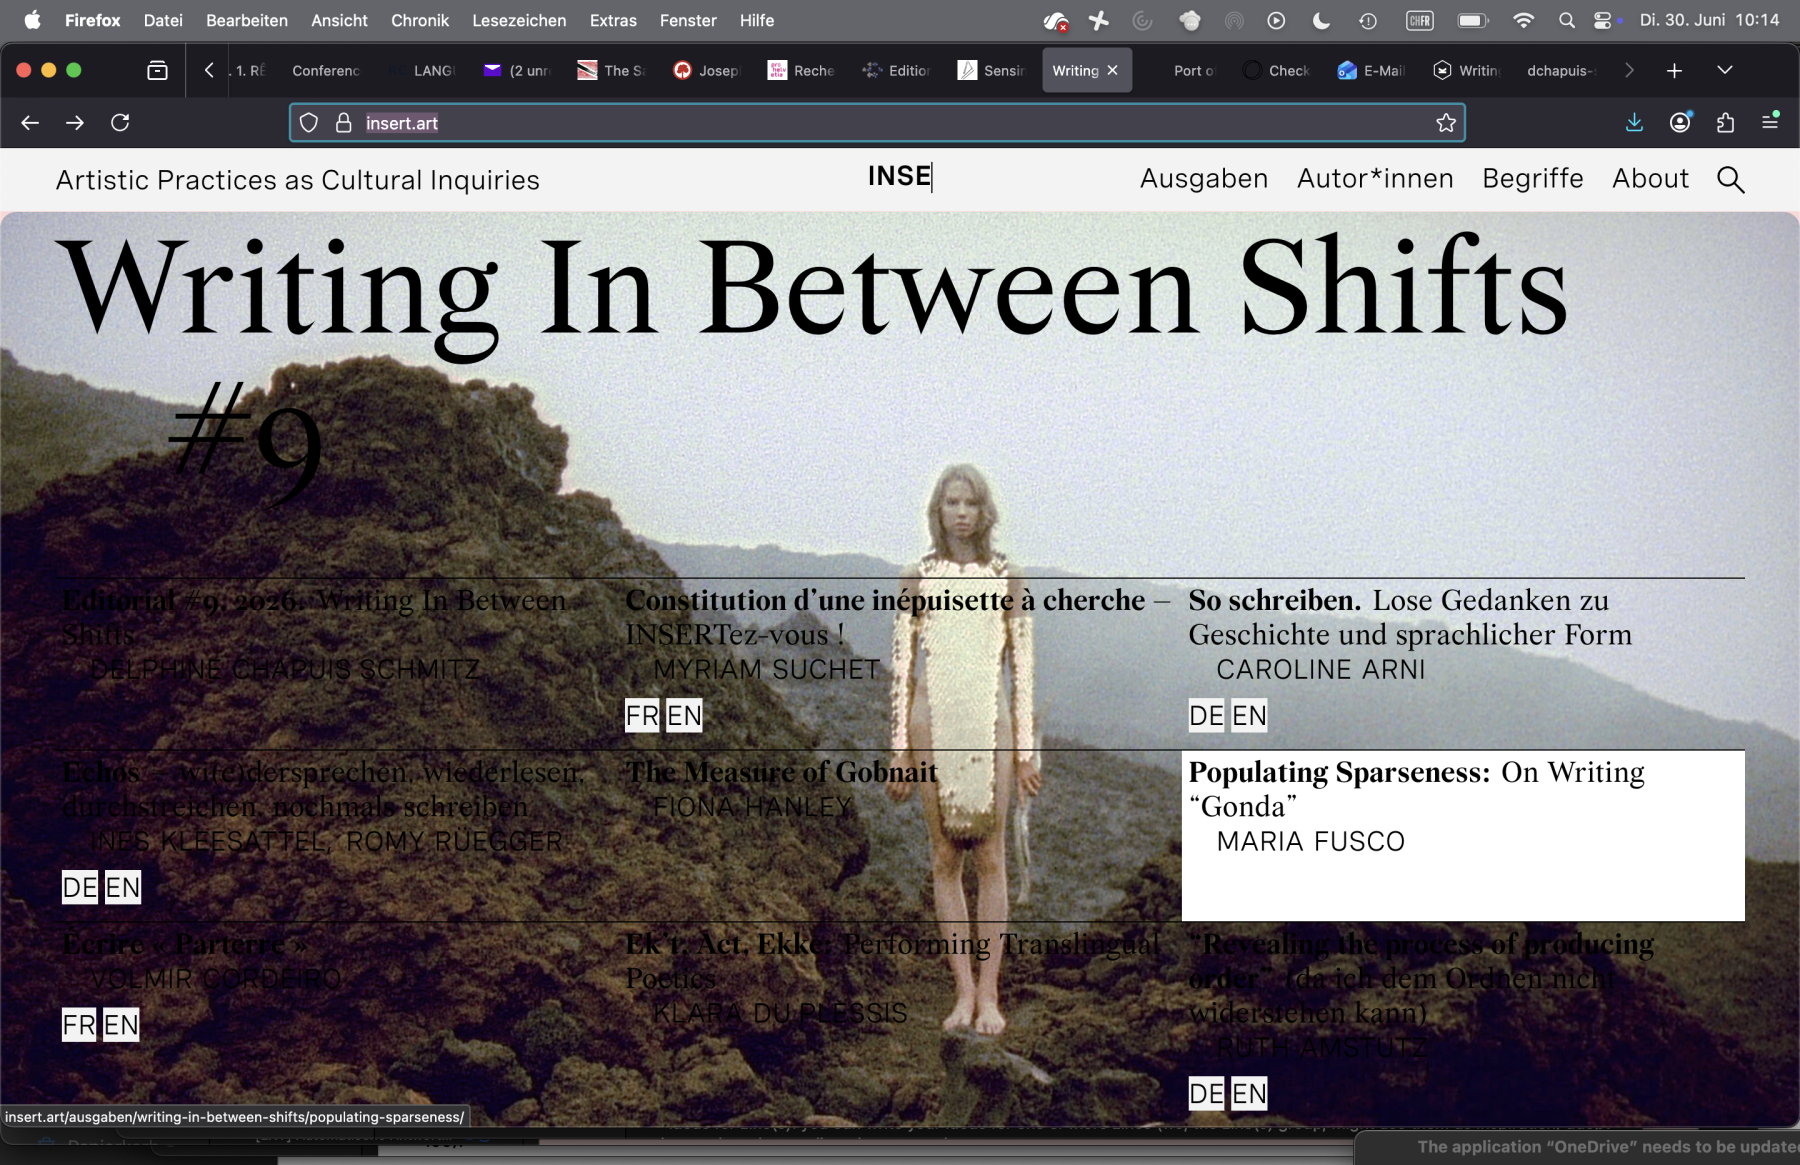Select EN for Caroline Arni's article

[x=1249, y=715]
